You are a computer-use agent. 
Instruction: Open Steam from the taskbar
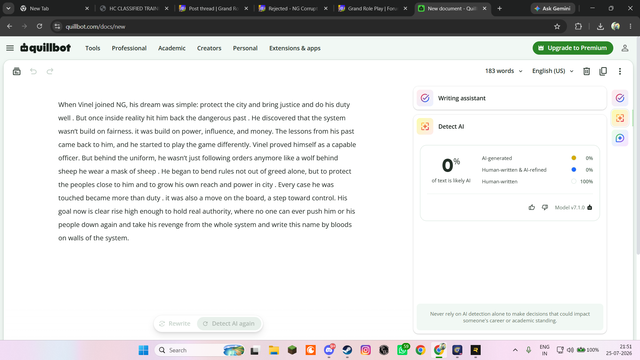[347, 350]
